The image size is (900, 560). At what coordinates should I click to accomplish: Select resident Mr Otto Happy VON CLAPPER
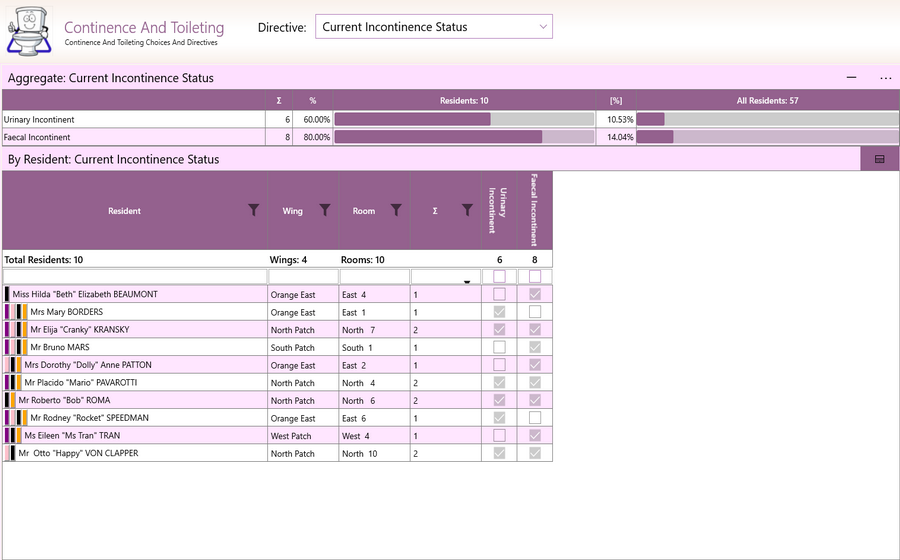[x=78, y=453]
